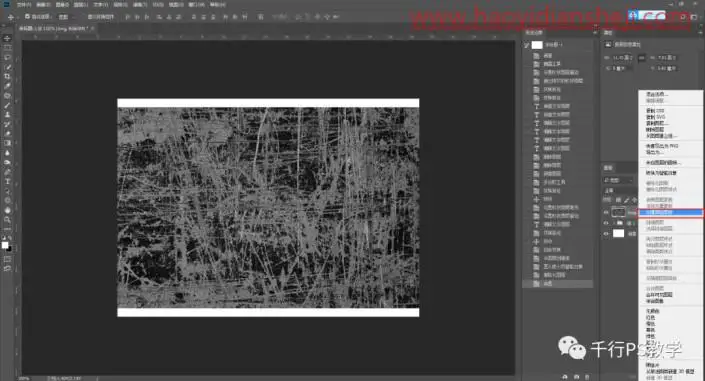Toggle Show Transform Controls checkbox
This screenshot has width=705, height=381.
tap(90, 17)
